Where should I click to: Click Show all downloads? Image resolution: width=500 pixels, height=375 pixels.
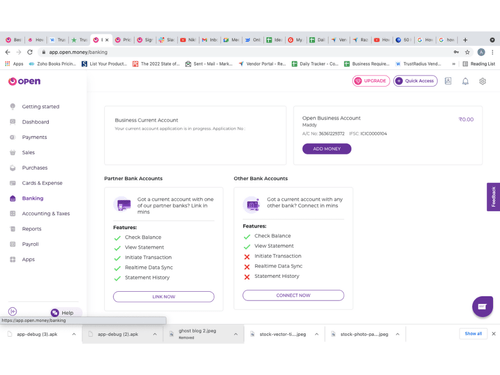(x=473, y=334)
